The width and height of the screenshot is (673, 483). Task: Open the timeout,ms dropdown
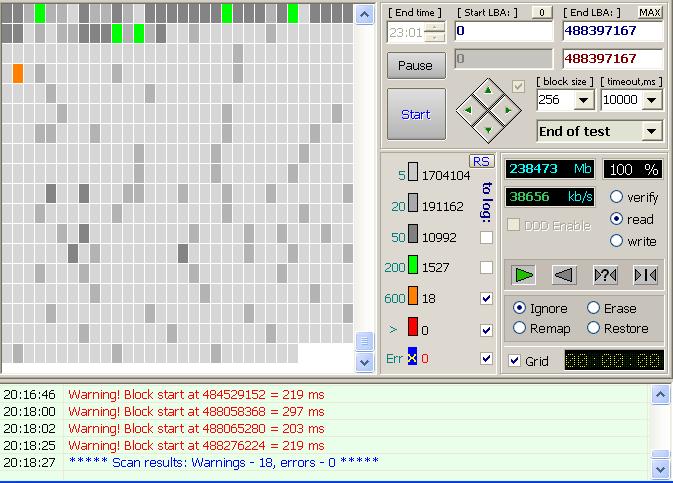coord(652,100)
